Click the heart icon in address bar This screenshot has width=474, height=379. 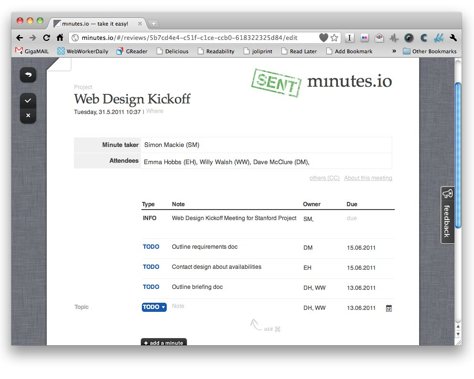pos(323,38)
